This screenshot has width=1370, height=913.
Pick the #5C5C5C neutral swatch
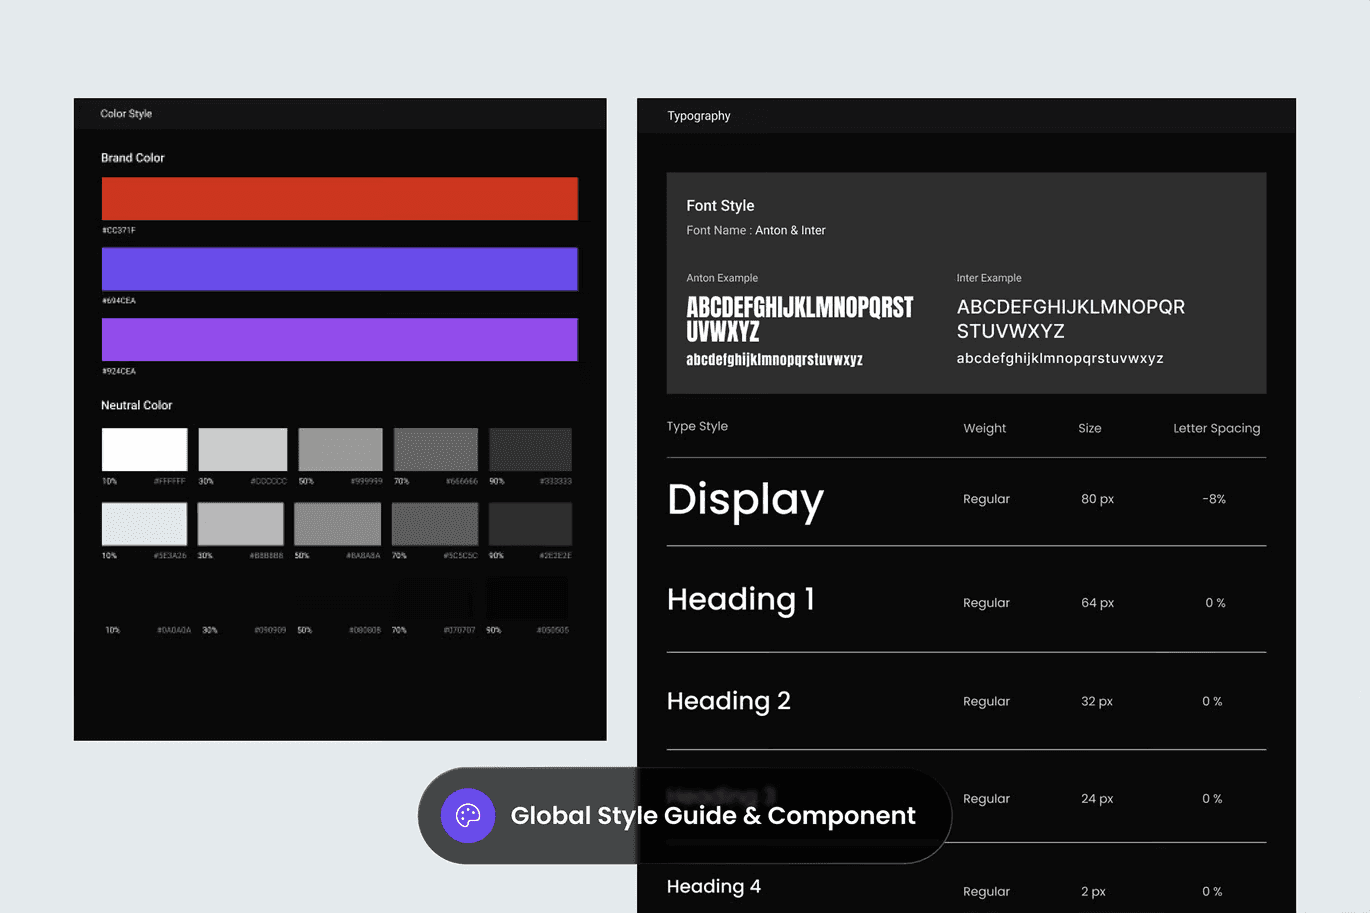(x=435, y=524)
